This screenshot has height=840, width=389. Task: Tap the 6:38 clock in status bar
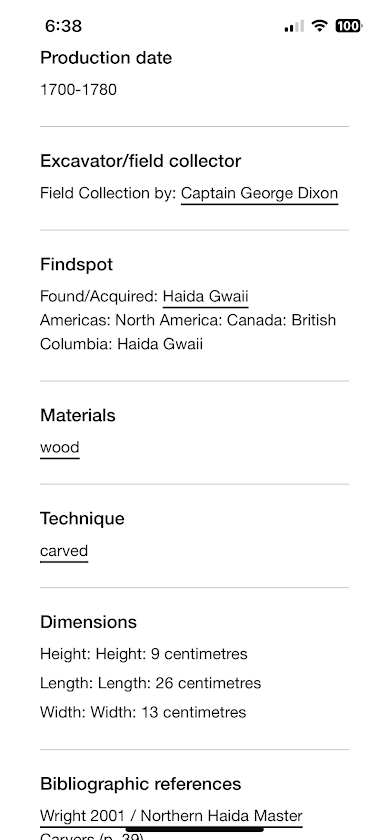coord(63,26)
